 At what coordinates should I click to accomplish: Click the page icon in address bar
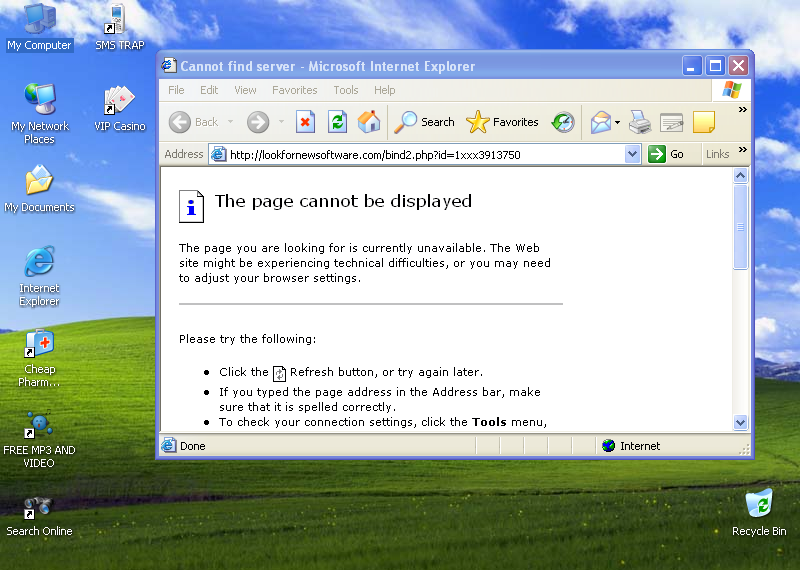218,154
